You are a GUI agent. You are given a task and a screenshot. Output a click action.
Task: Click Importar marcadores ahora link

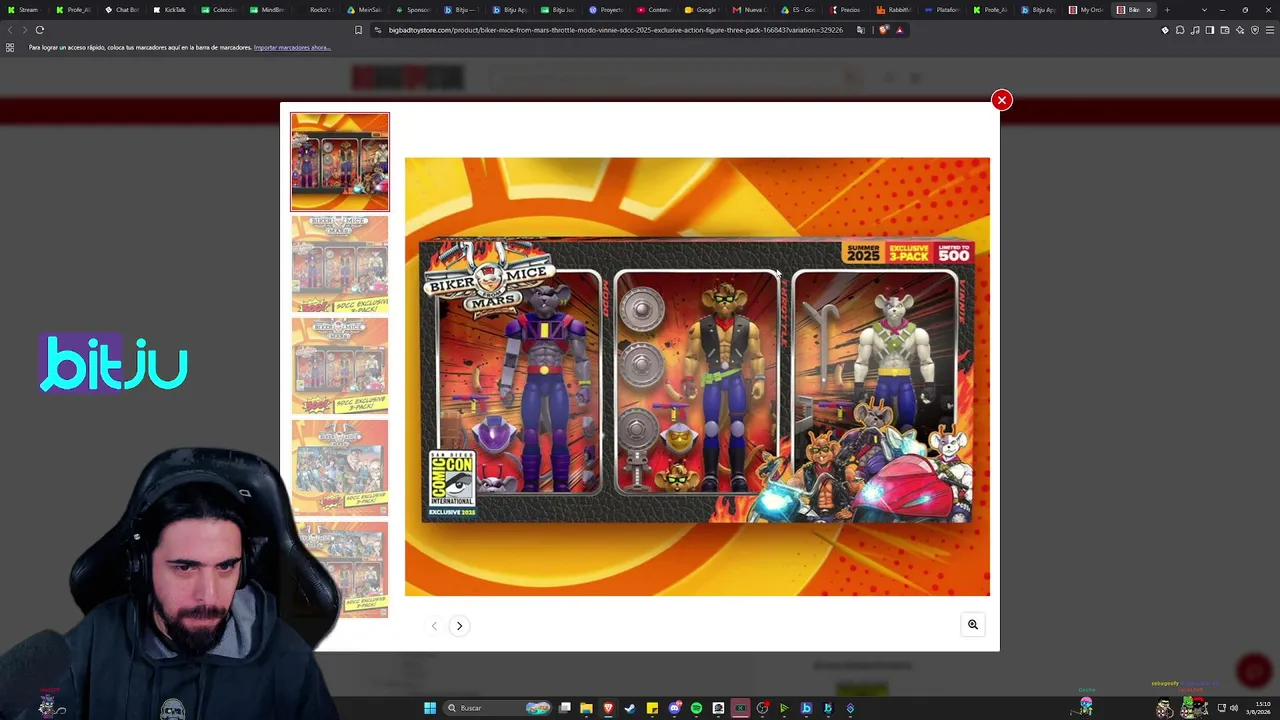(x=292, y=48)
